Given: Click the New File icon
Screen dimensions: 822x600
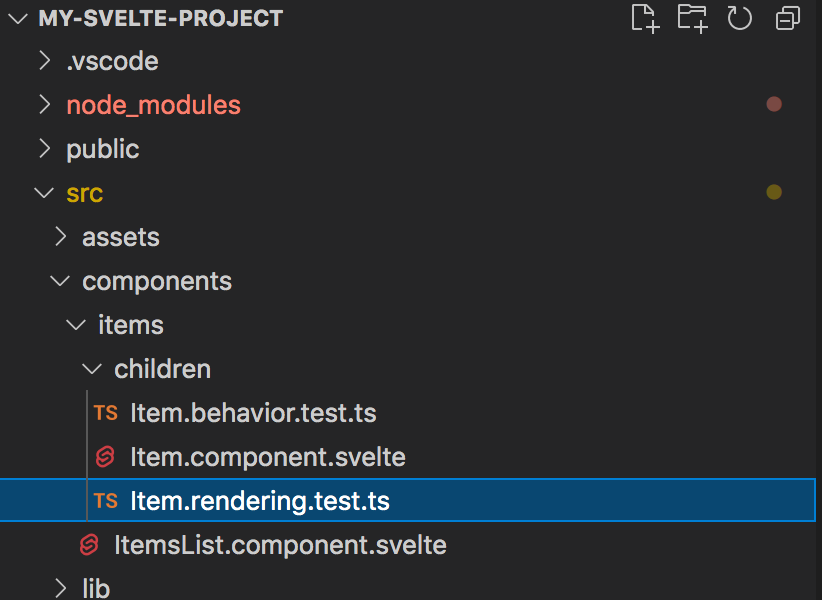Looking at the screenshot, I should pos(645,19).
